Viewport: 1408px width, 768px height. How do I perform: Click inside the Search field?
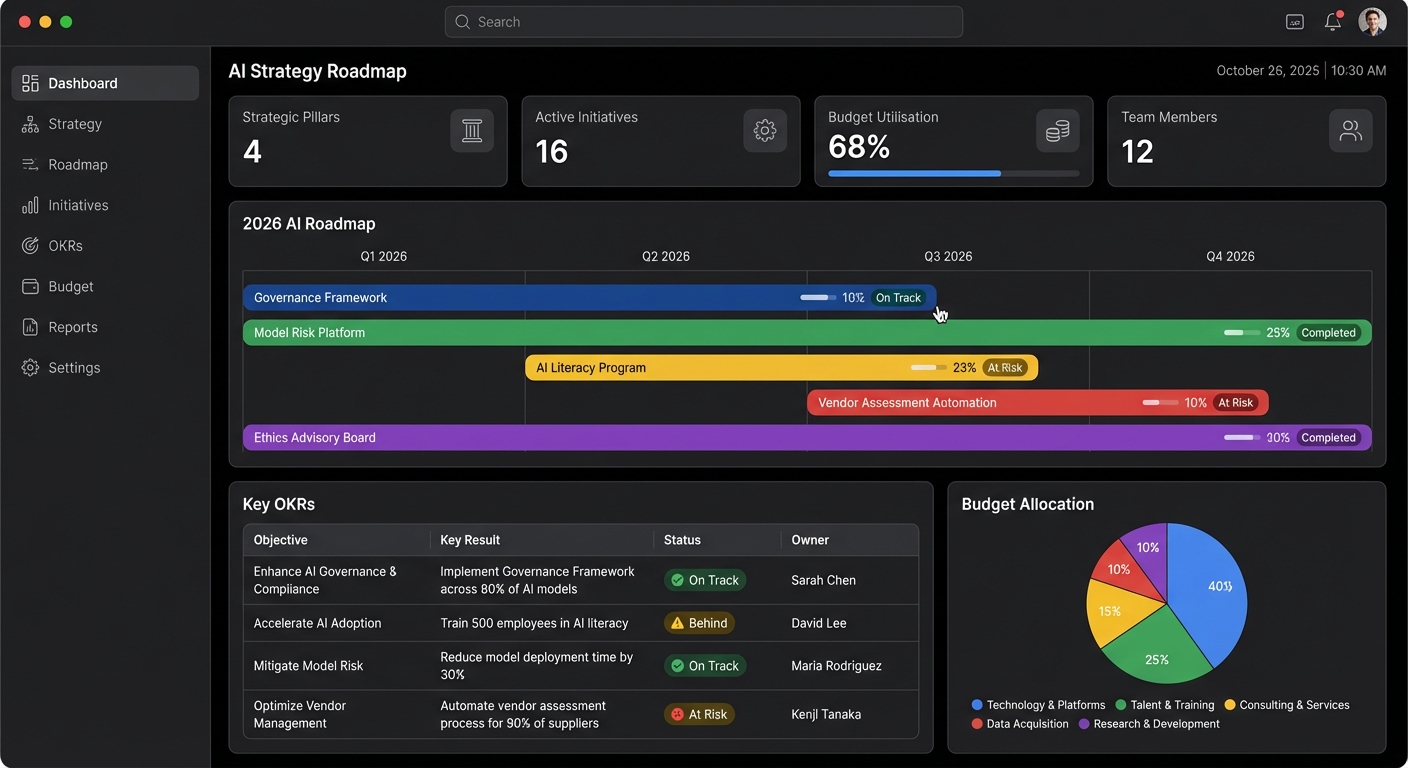click(703, 21)
